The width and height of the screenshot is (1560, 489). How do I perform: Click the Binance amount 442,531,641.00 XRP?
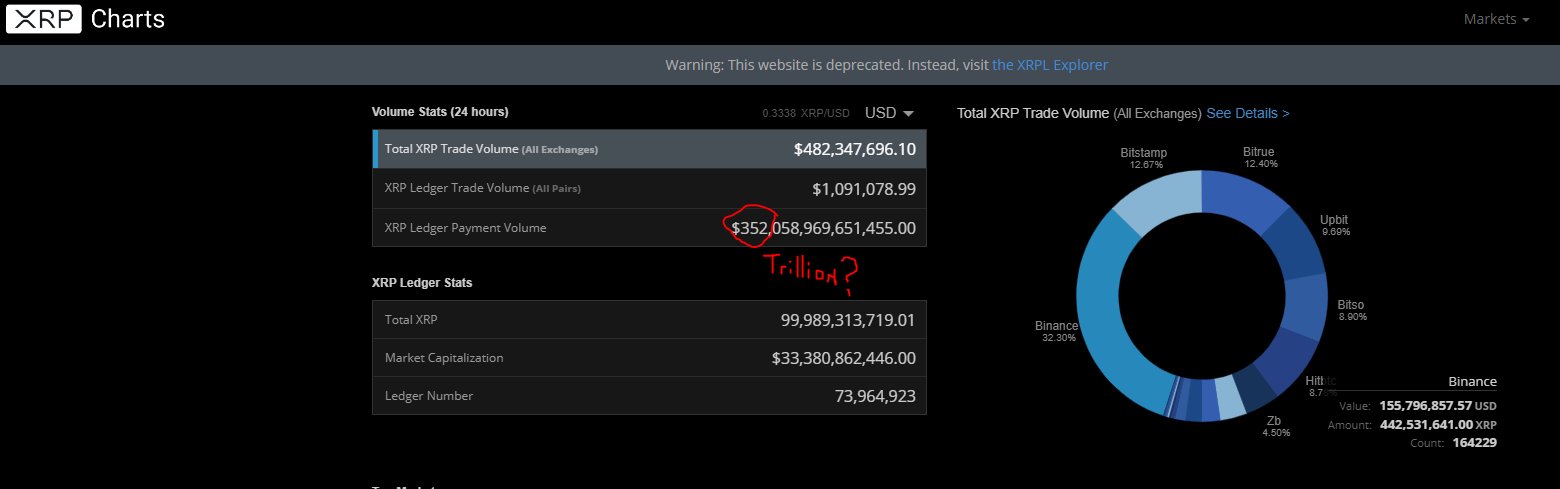tap(1438, 425)
